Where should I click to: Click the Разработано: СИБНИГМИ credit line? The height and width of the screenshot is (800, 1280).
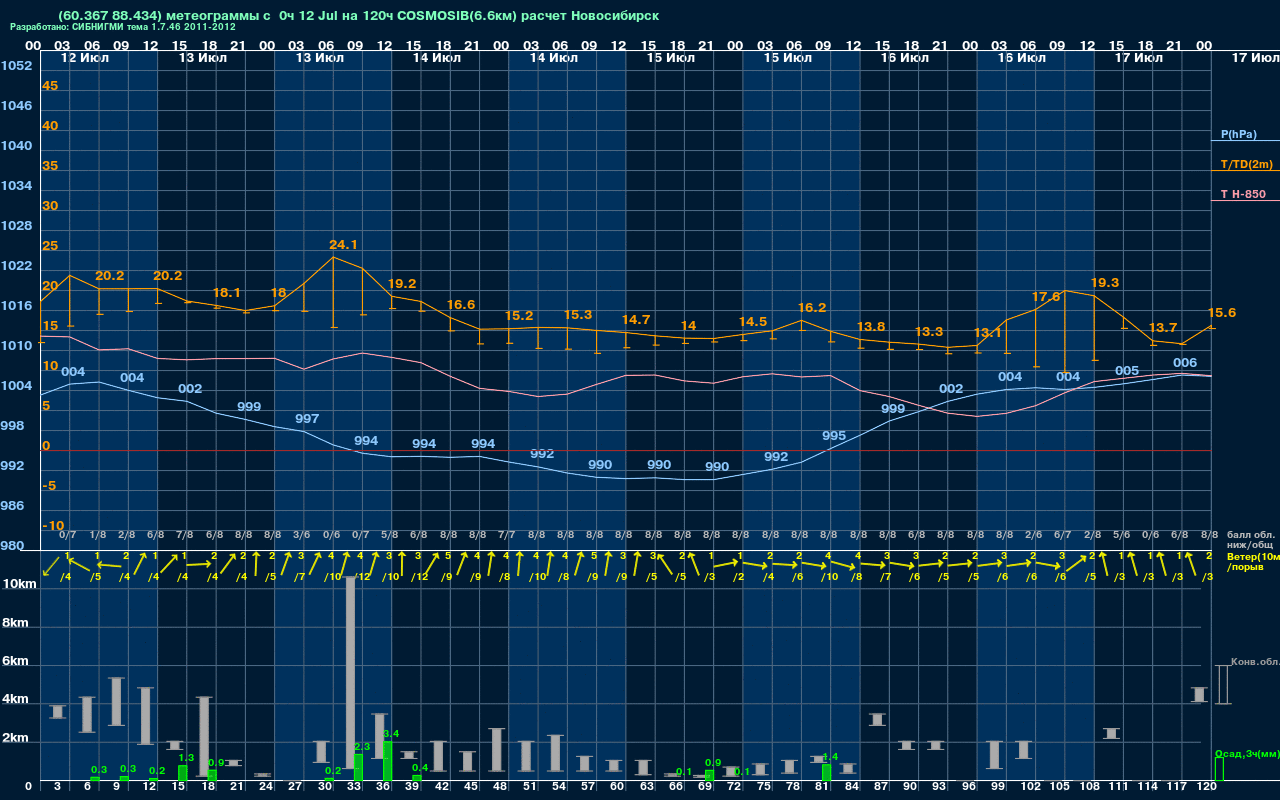click(123, 27)
